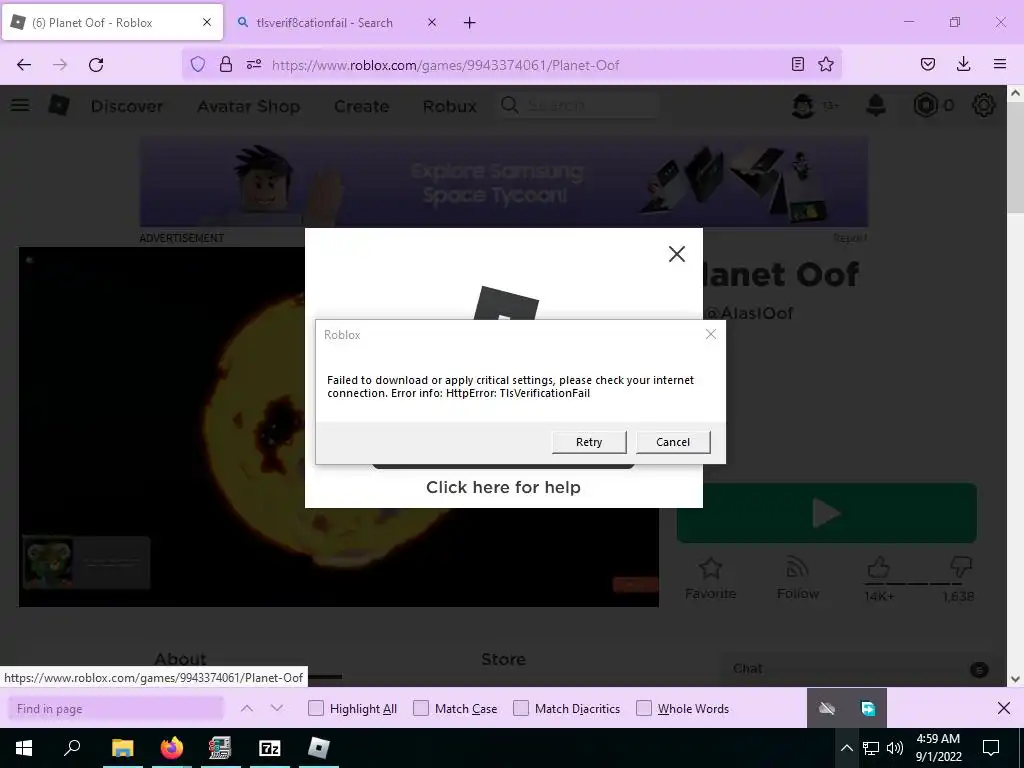Click the thumbs up like icon

(x=878, y=567)
